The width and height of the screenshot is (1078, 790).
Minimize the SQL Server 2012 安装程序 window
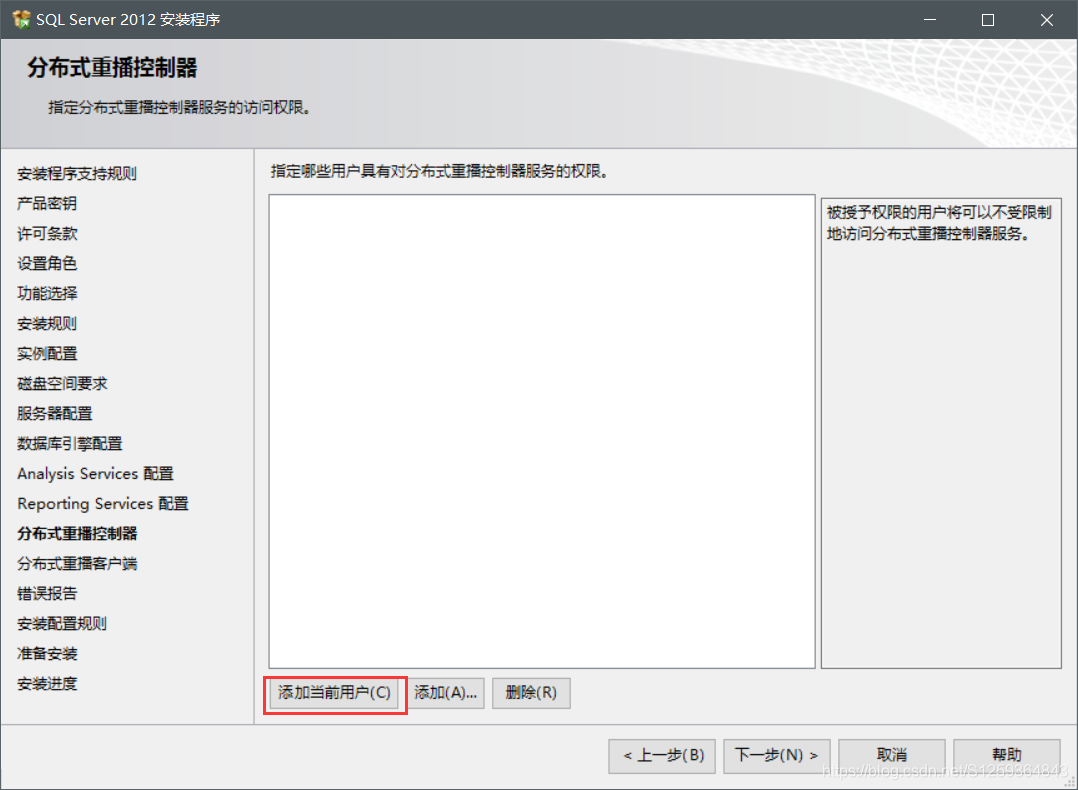(x=930, y=20)
